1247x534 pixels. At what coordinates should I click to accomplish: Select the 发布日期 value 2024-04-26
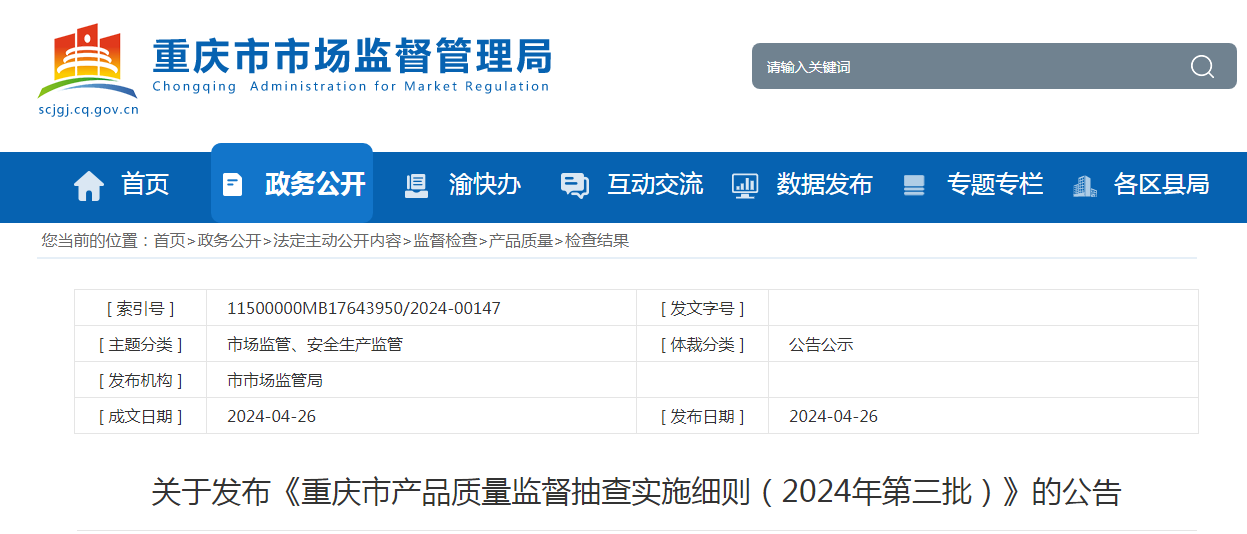[x=834, y=416]
